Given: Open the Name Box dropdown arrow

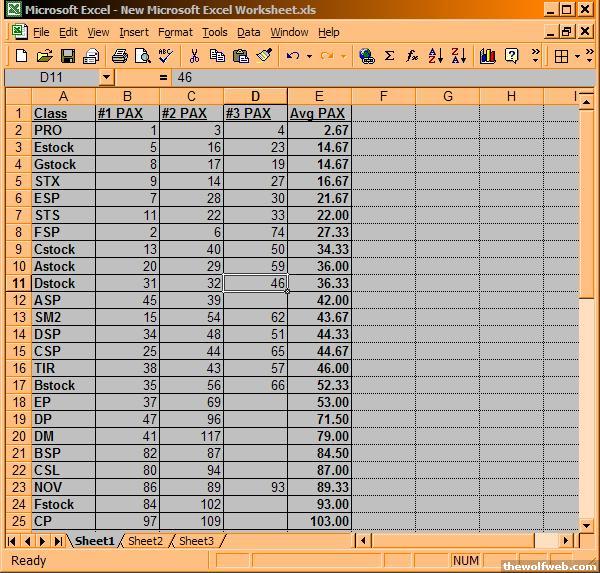Looking at the screenshot, I should [107, 77].
